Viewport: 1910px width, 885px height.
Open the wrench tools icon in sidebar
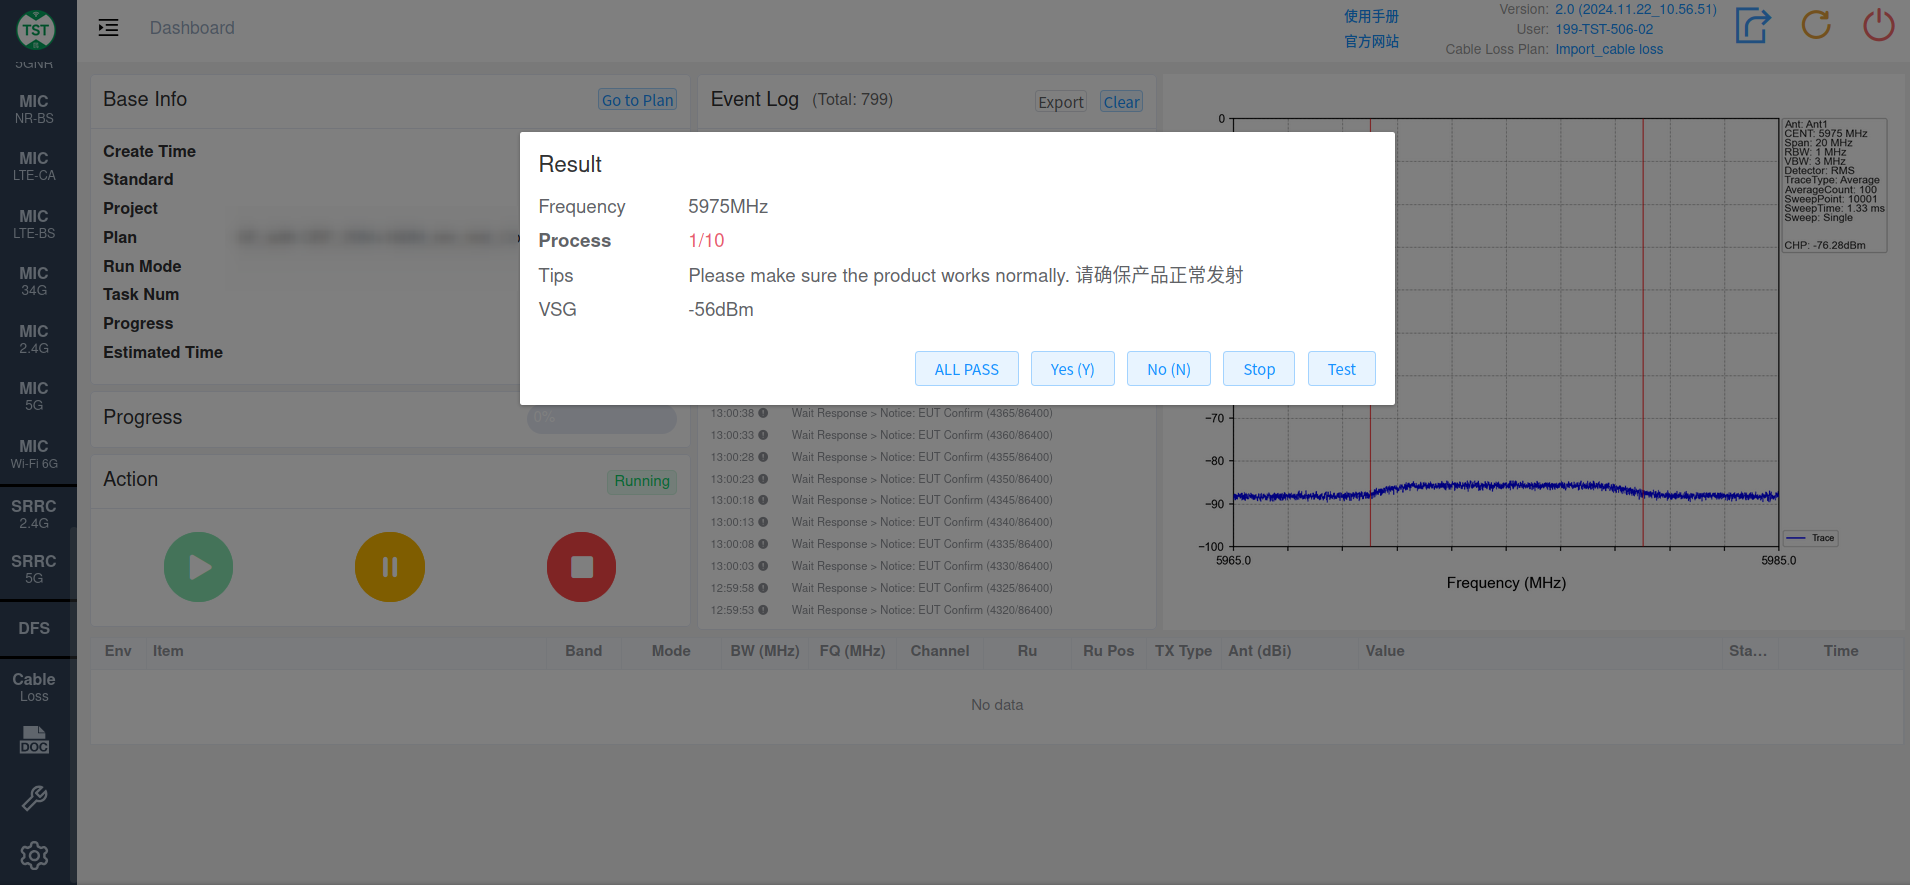pyautogui.click(x=34, y=798)
